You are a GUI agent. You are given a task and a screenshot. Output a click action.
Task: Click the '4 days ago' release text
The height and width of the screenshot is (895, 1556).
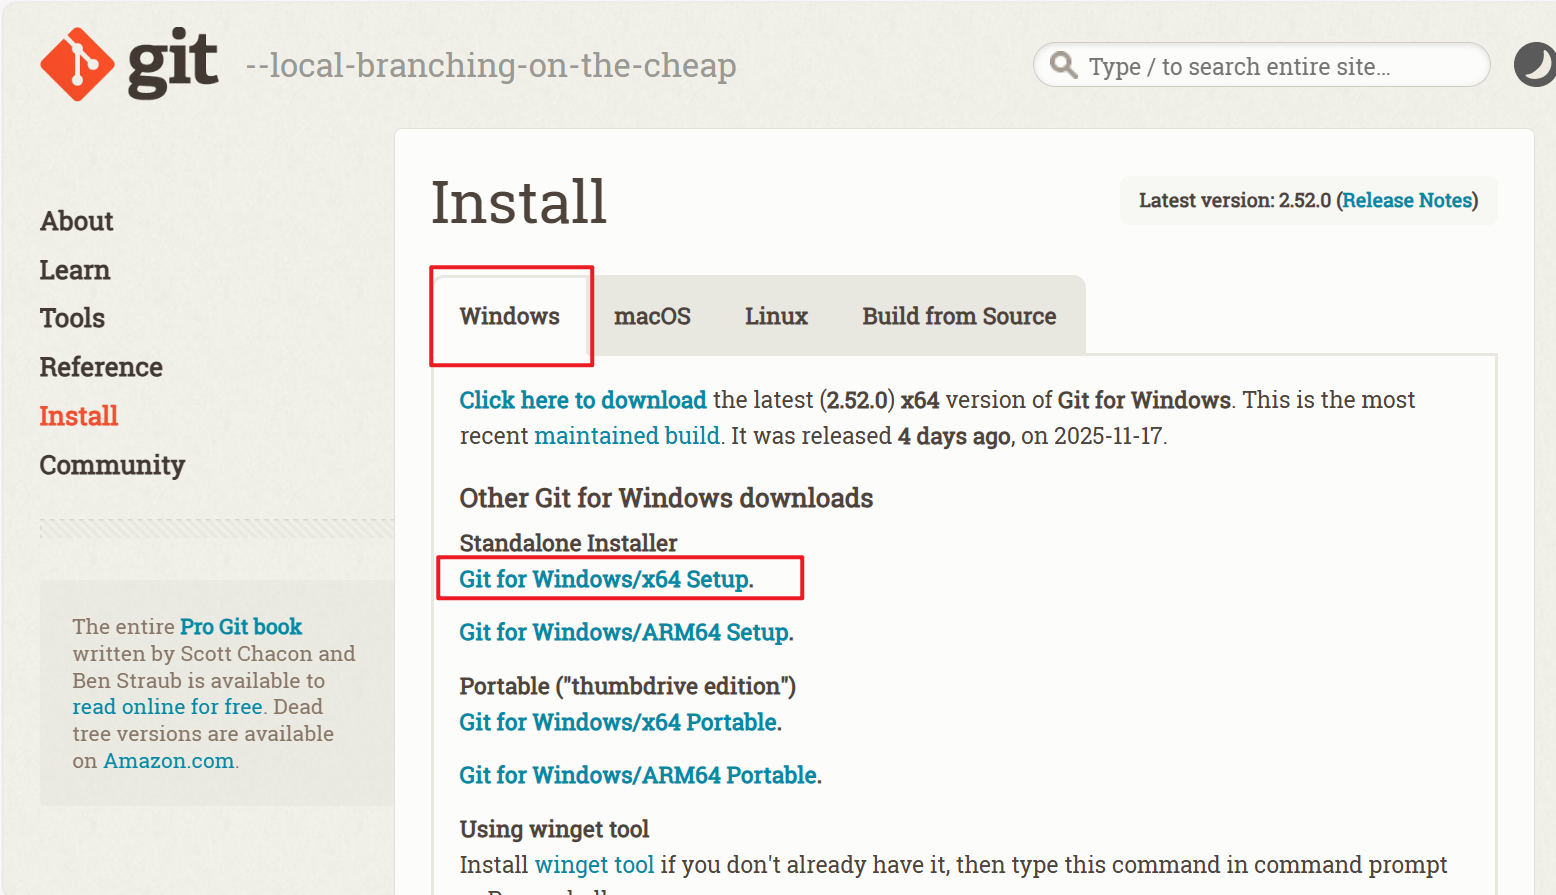click(x=954, y=436)
